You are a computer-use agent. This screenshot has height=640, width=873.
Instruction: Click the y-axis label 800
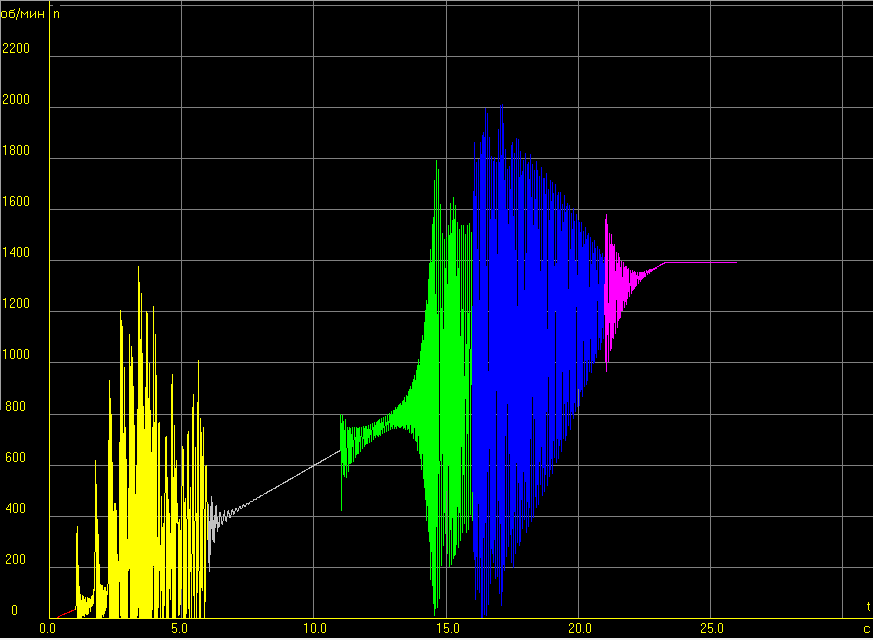coord(16,406)
